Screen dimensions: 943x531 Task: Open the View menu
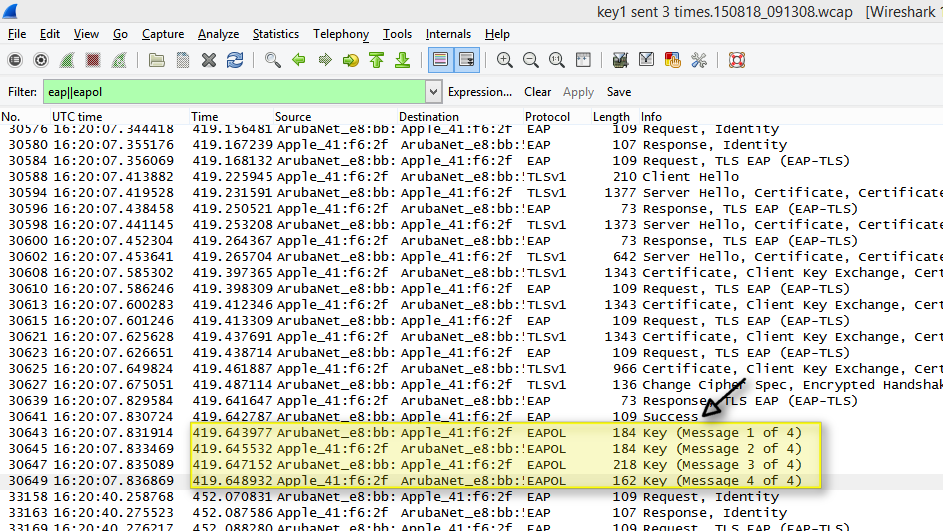(x=87, y=34)
